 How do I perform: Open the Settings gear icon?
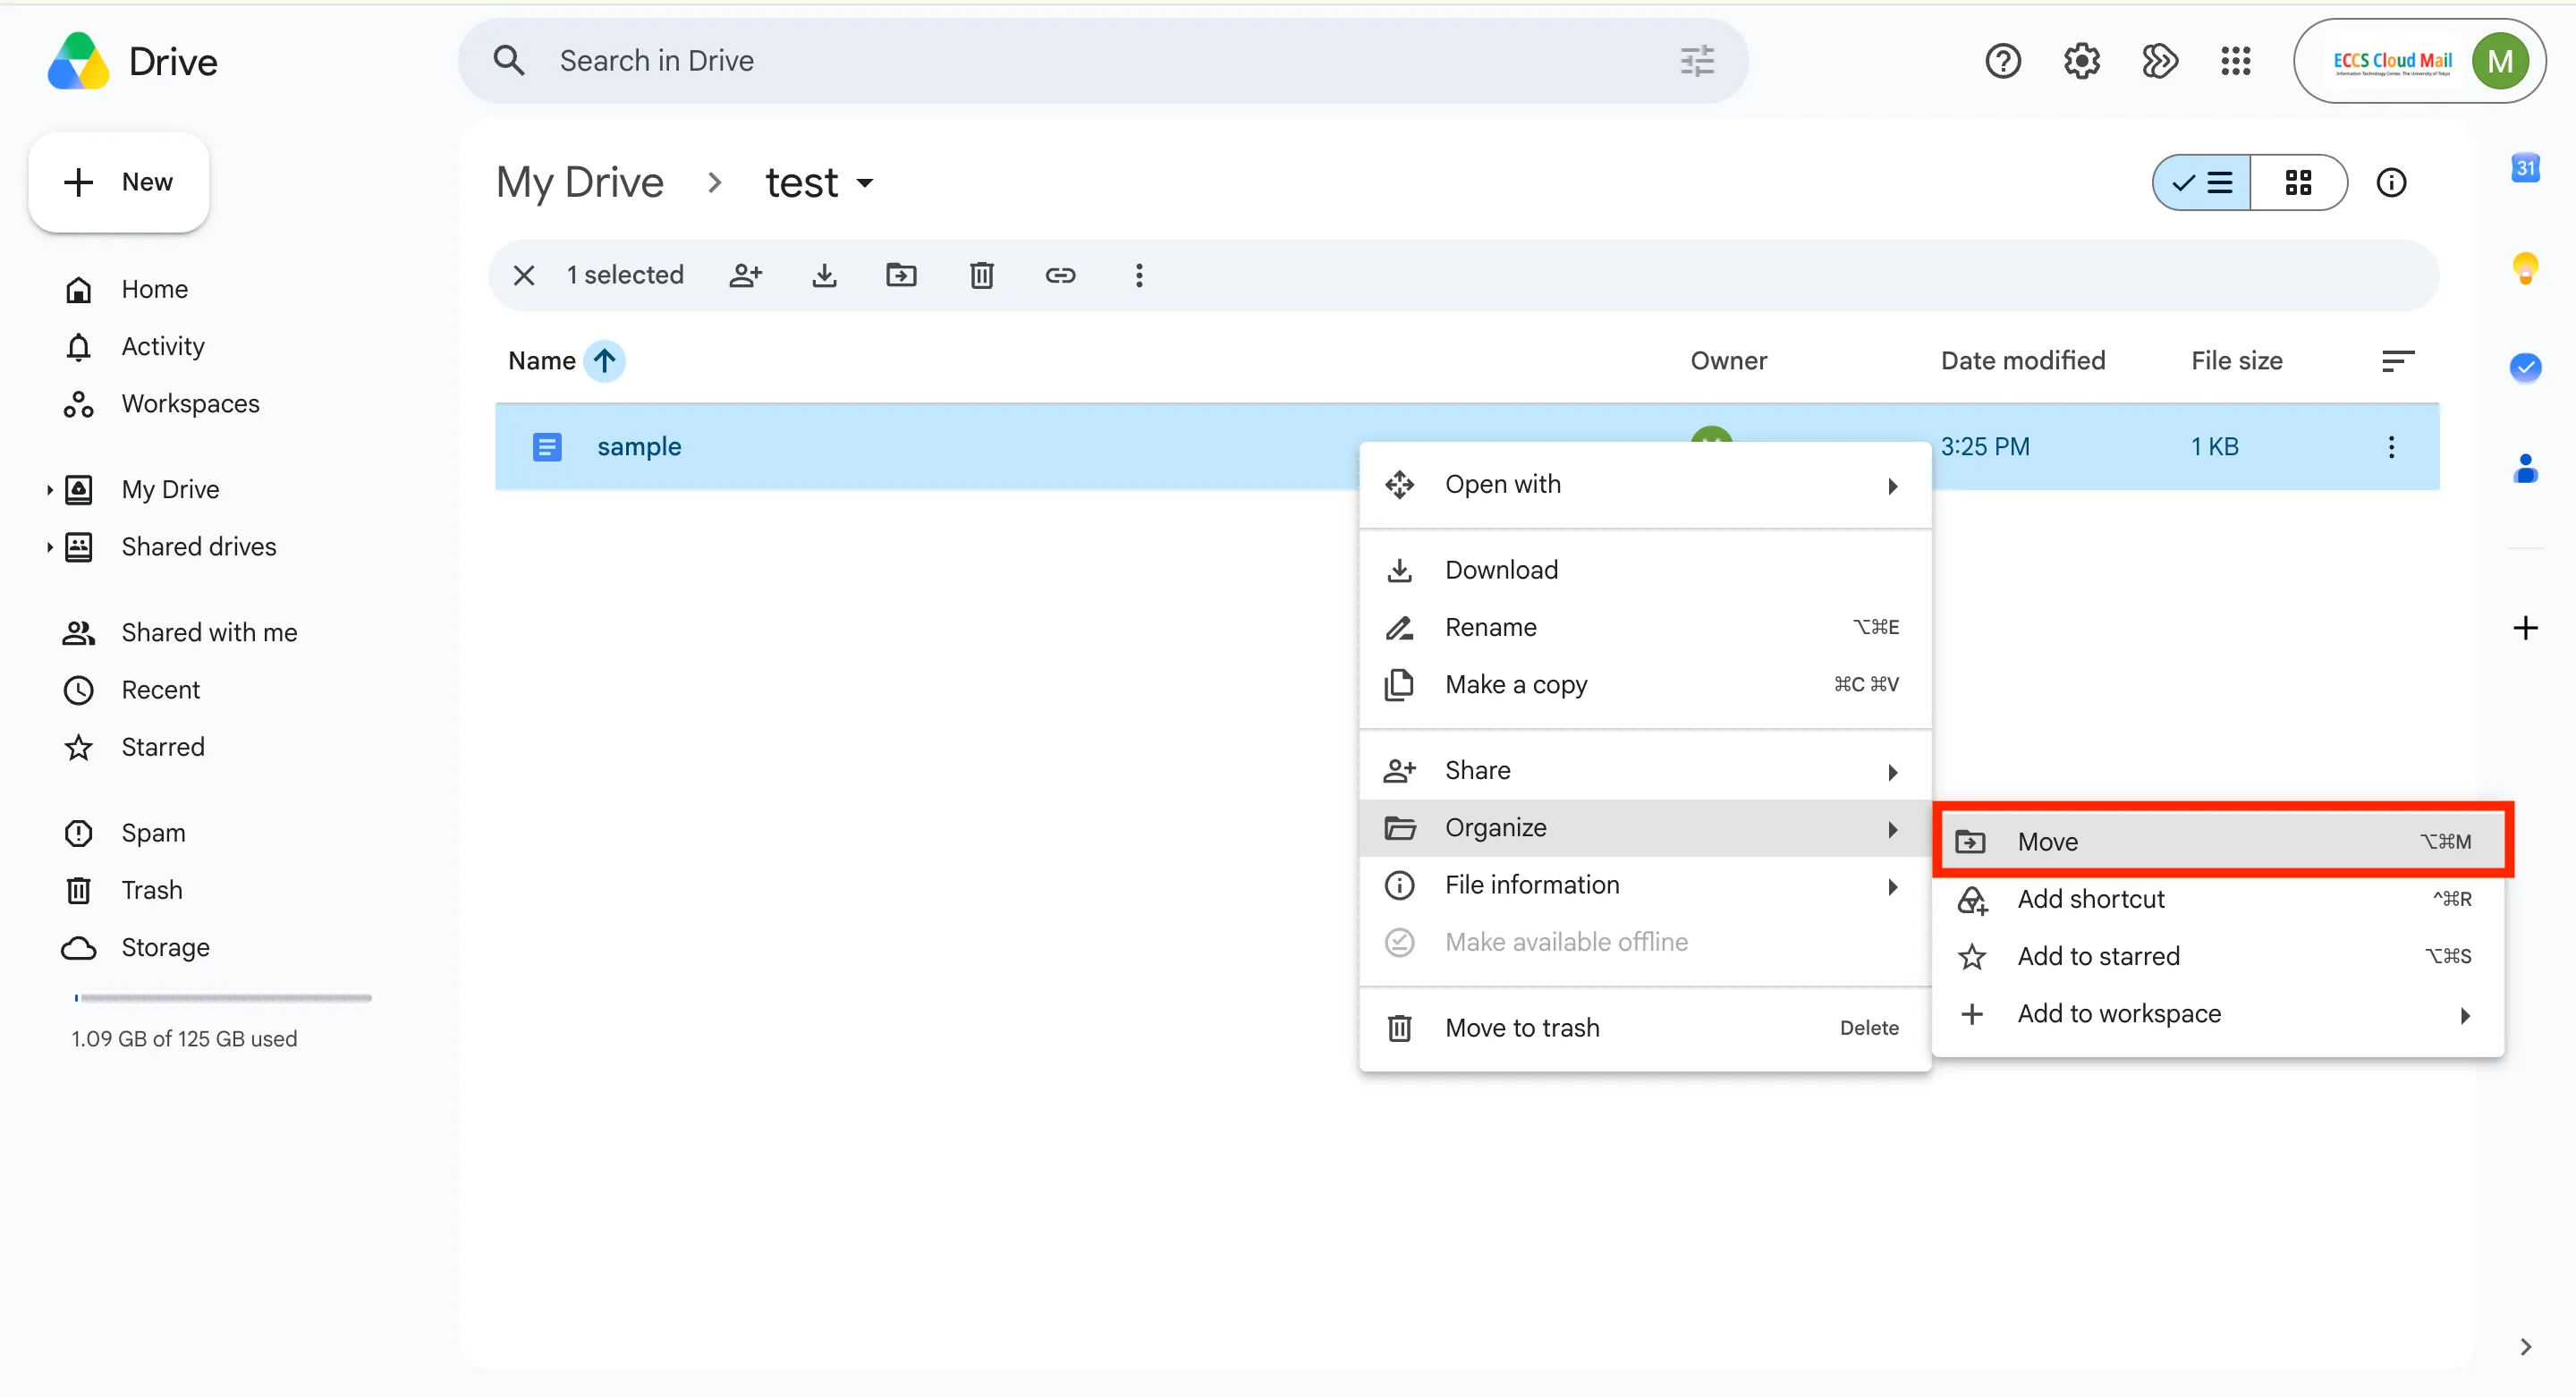coord(2081,61)
